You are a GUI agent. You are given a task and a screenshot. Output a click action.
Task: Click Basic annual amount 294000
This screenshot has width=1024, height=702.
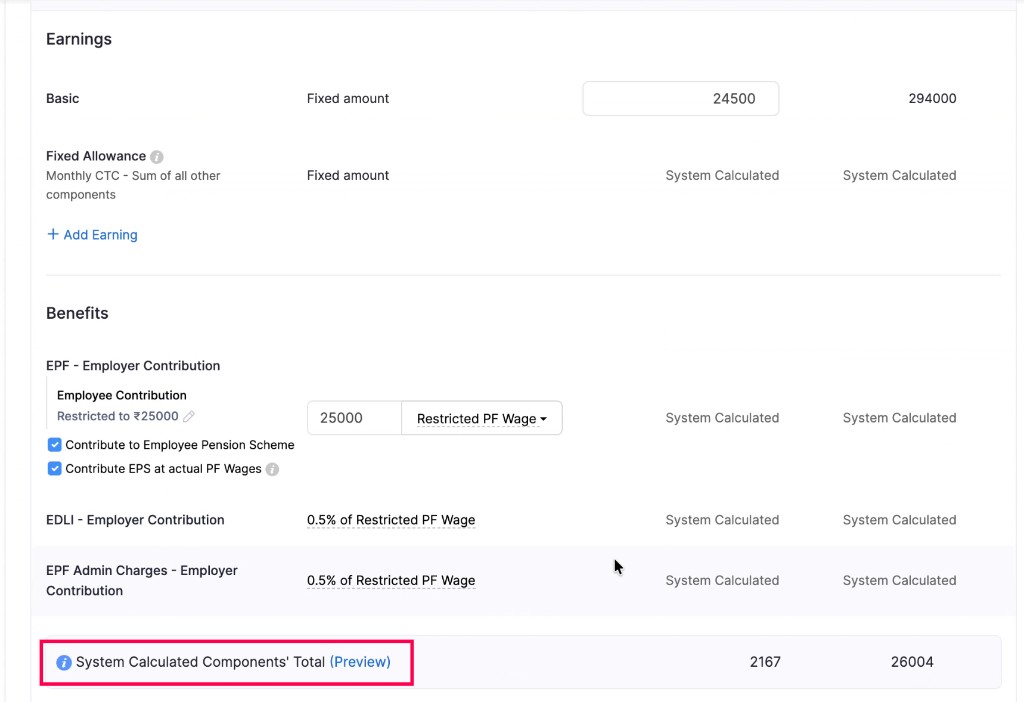(932, 99)
